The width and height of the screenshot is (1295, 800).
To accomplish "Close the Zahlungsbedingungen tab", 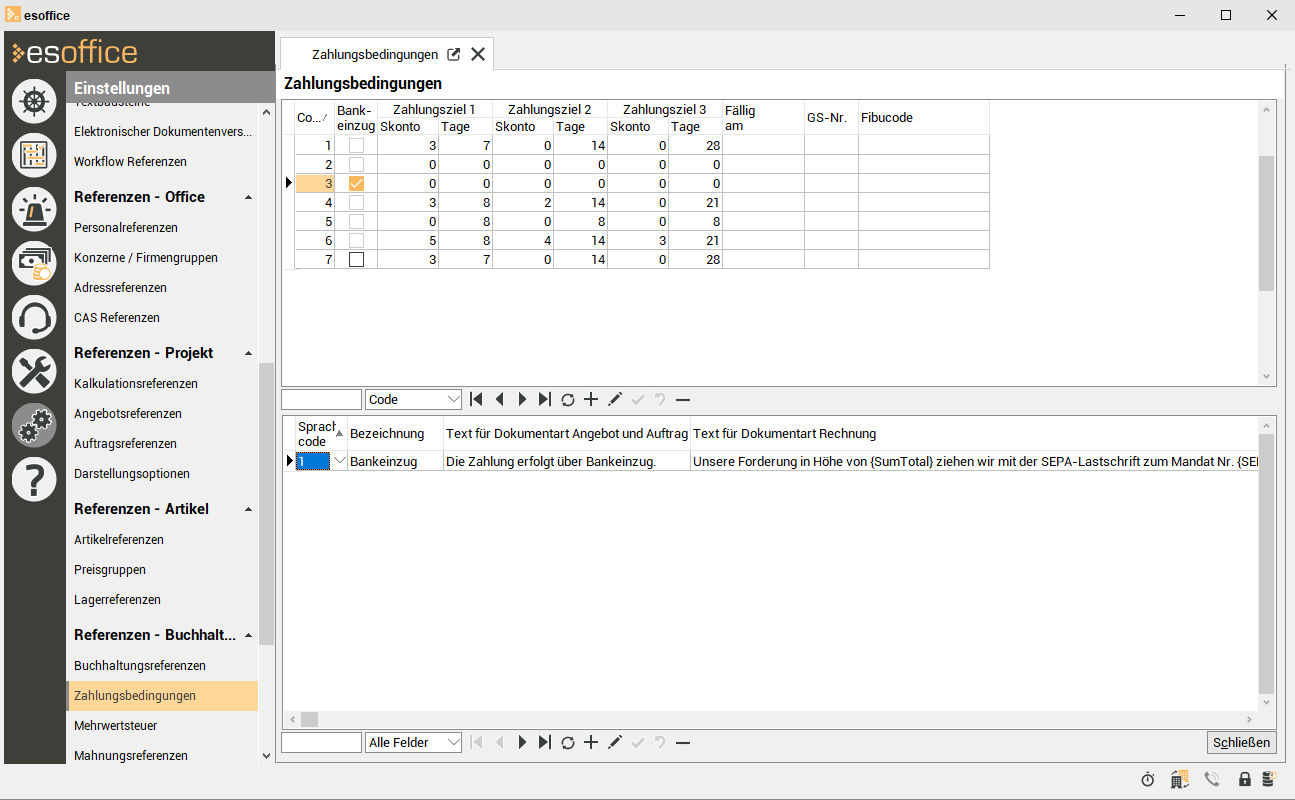I will [x=478, y=54].
